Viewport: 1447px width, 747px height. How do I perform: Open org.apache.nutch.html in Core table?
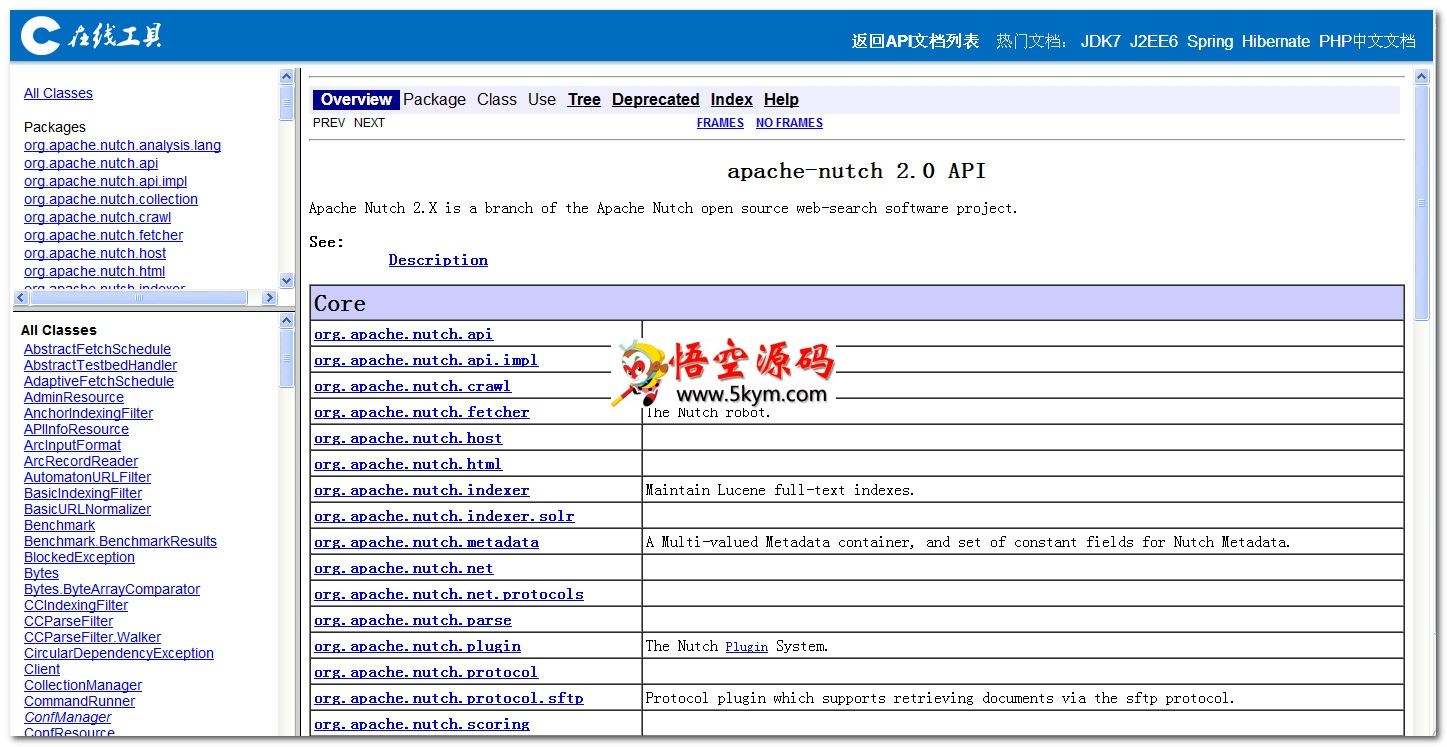[408, 464]
